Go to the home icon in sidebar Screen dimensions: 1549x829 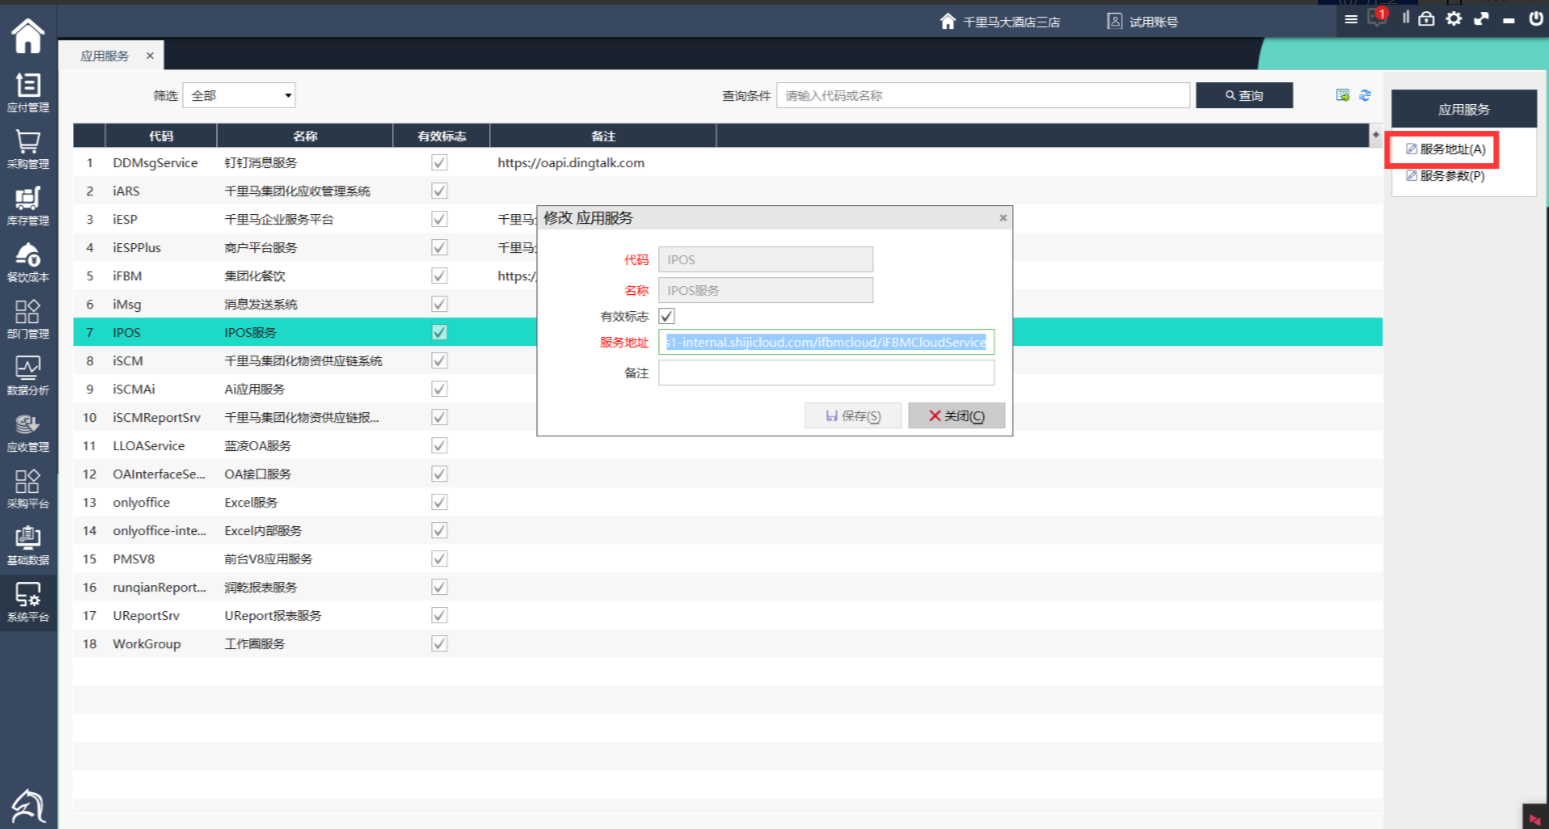click(28, 36)
